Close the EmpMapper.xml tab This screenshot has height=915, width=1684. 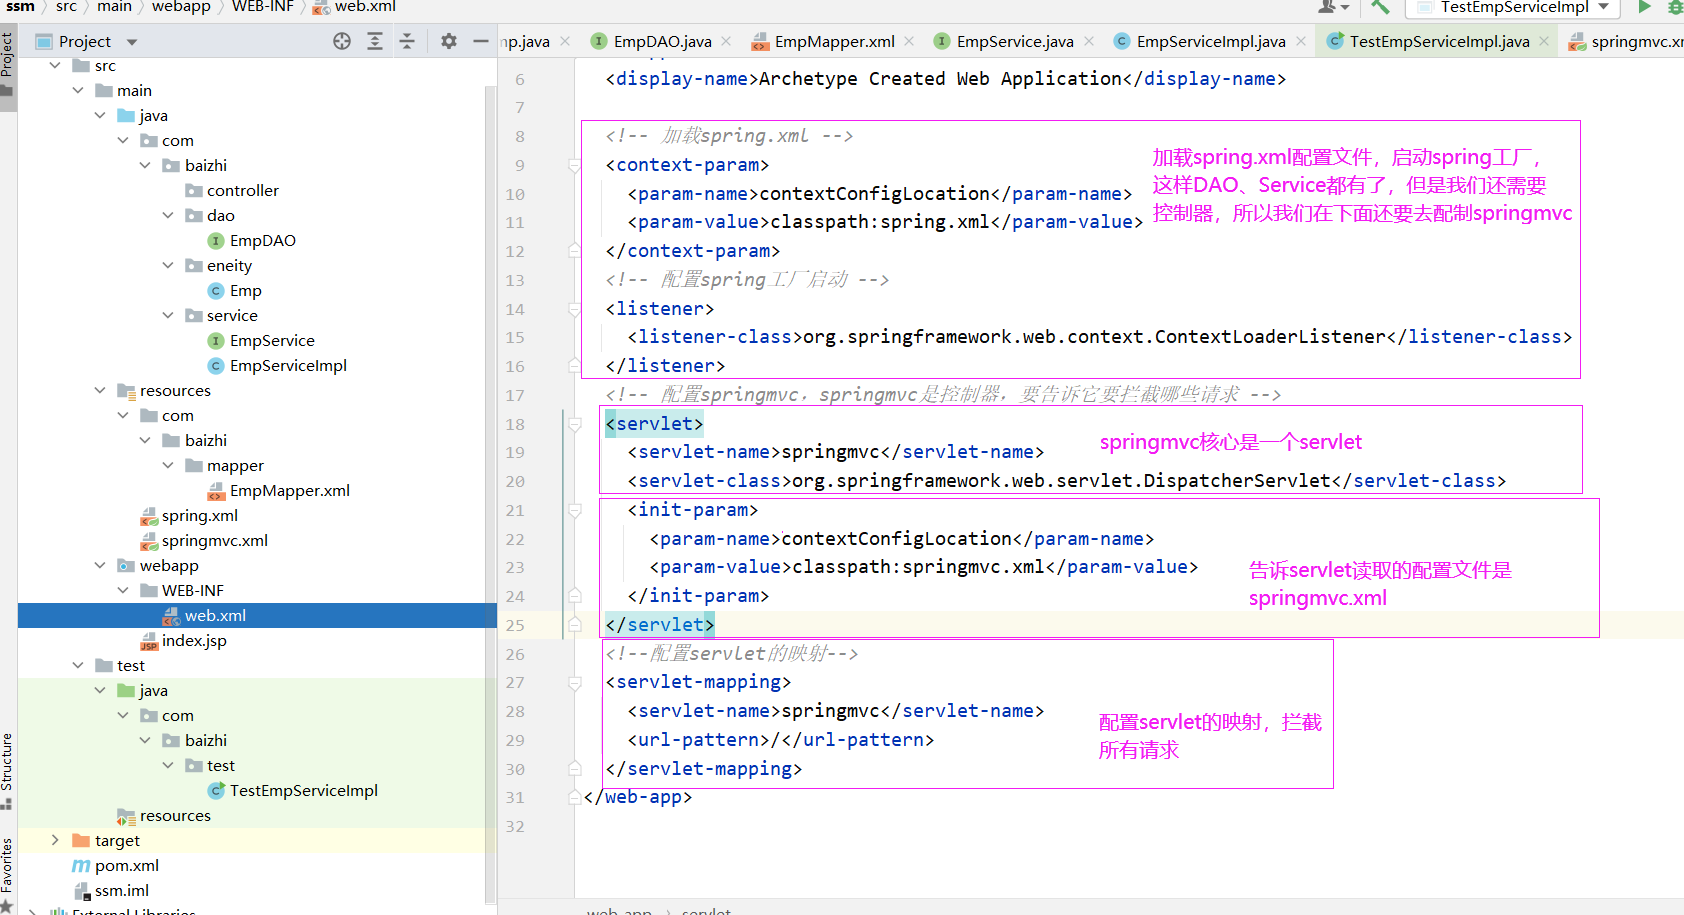click(909, 41)
